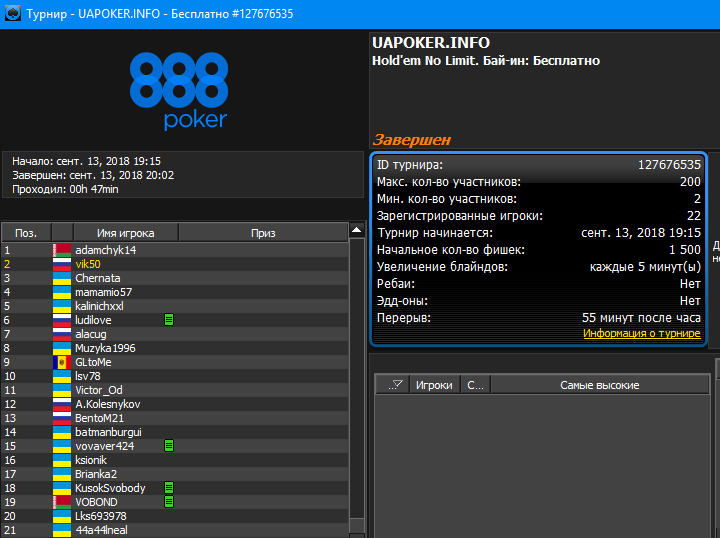The height and width of the screenshot is (538, 720).
Task: Open the Информация о турнире link
Action: pos(641,333)
